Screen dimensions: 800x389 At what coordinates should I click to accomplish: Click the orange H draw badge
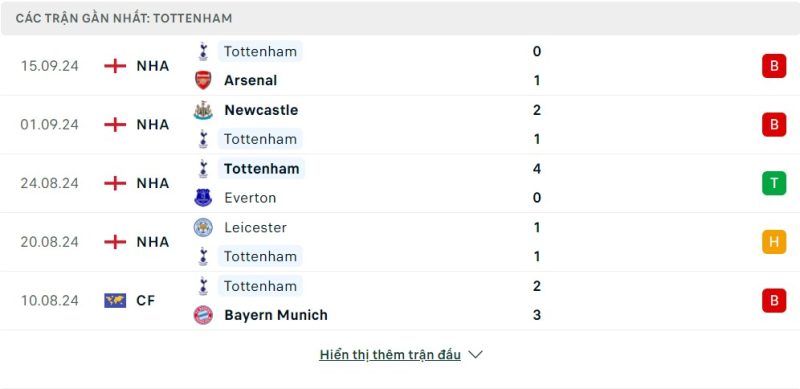[774, 242]
